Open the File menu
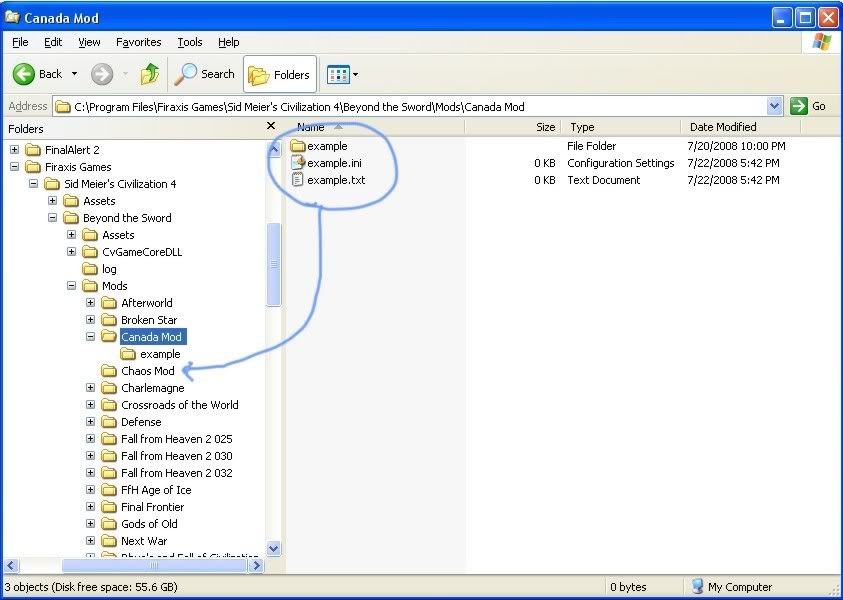843x600 pixels. pyautogui.click(x=20, y=42)
